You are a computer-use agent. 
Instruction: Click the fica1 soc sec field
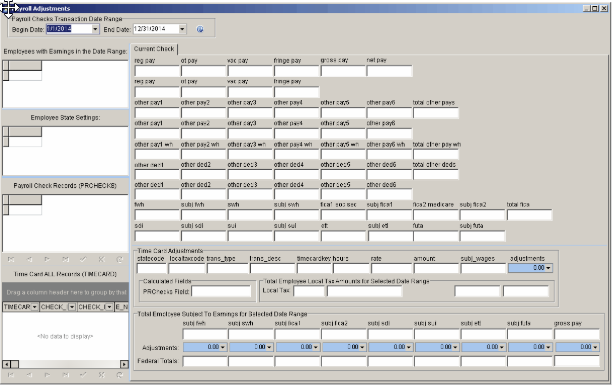343,215
